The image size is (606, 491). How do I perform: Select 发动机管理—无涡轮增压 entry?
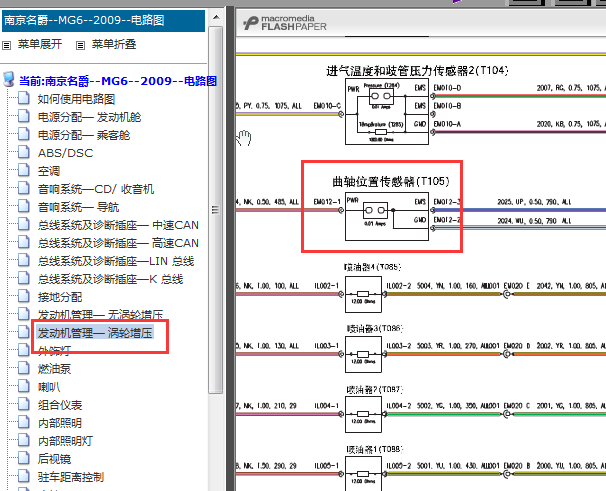(100, 315)
